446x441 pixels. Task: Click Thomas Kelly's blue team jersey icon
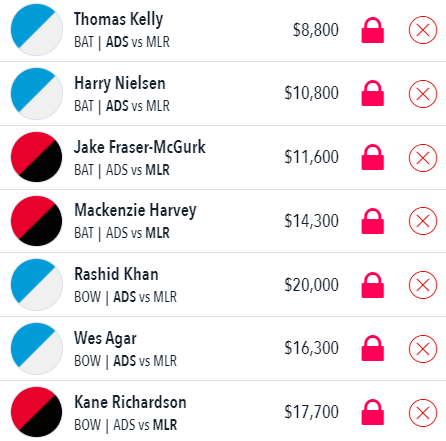(x=37, y=30)
